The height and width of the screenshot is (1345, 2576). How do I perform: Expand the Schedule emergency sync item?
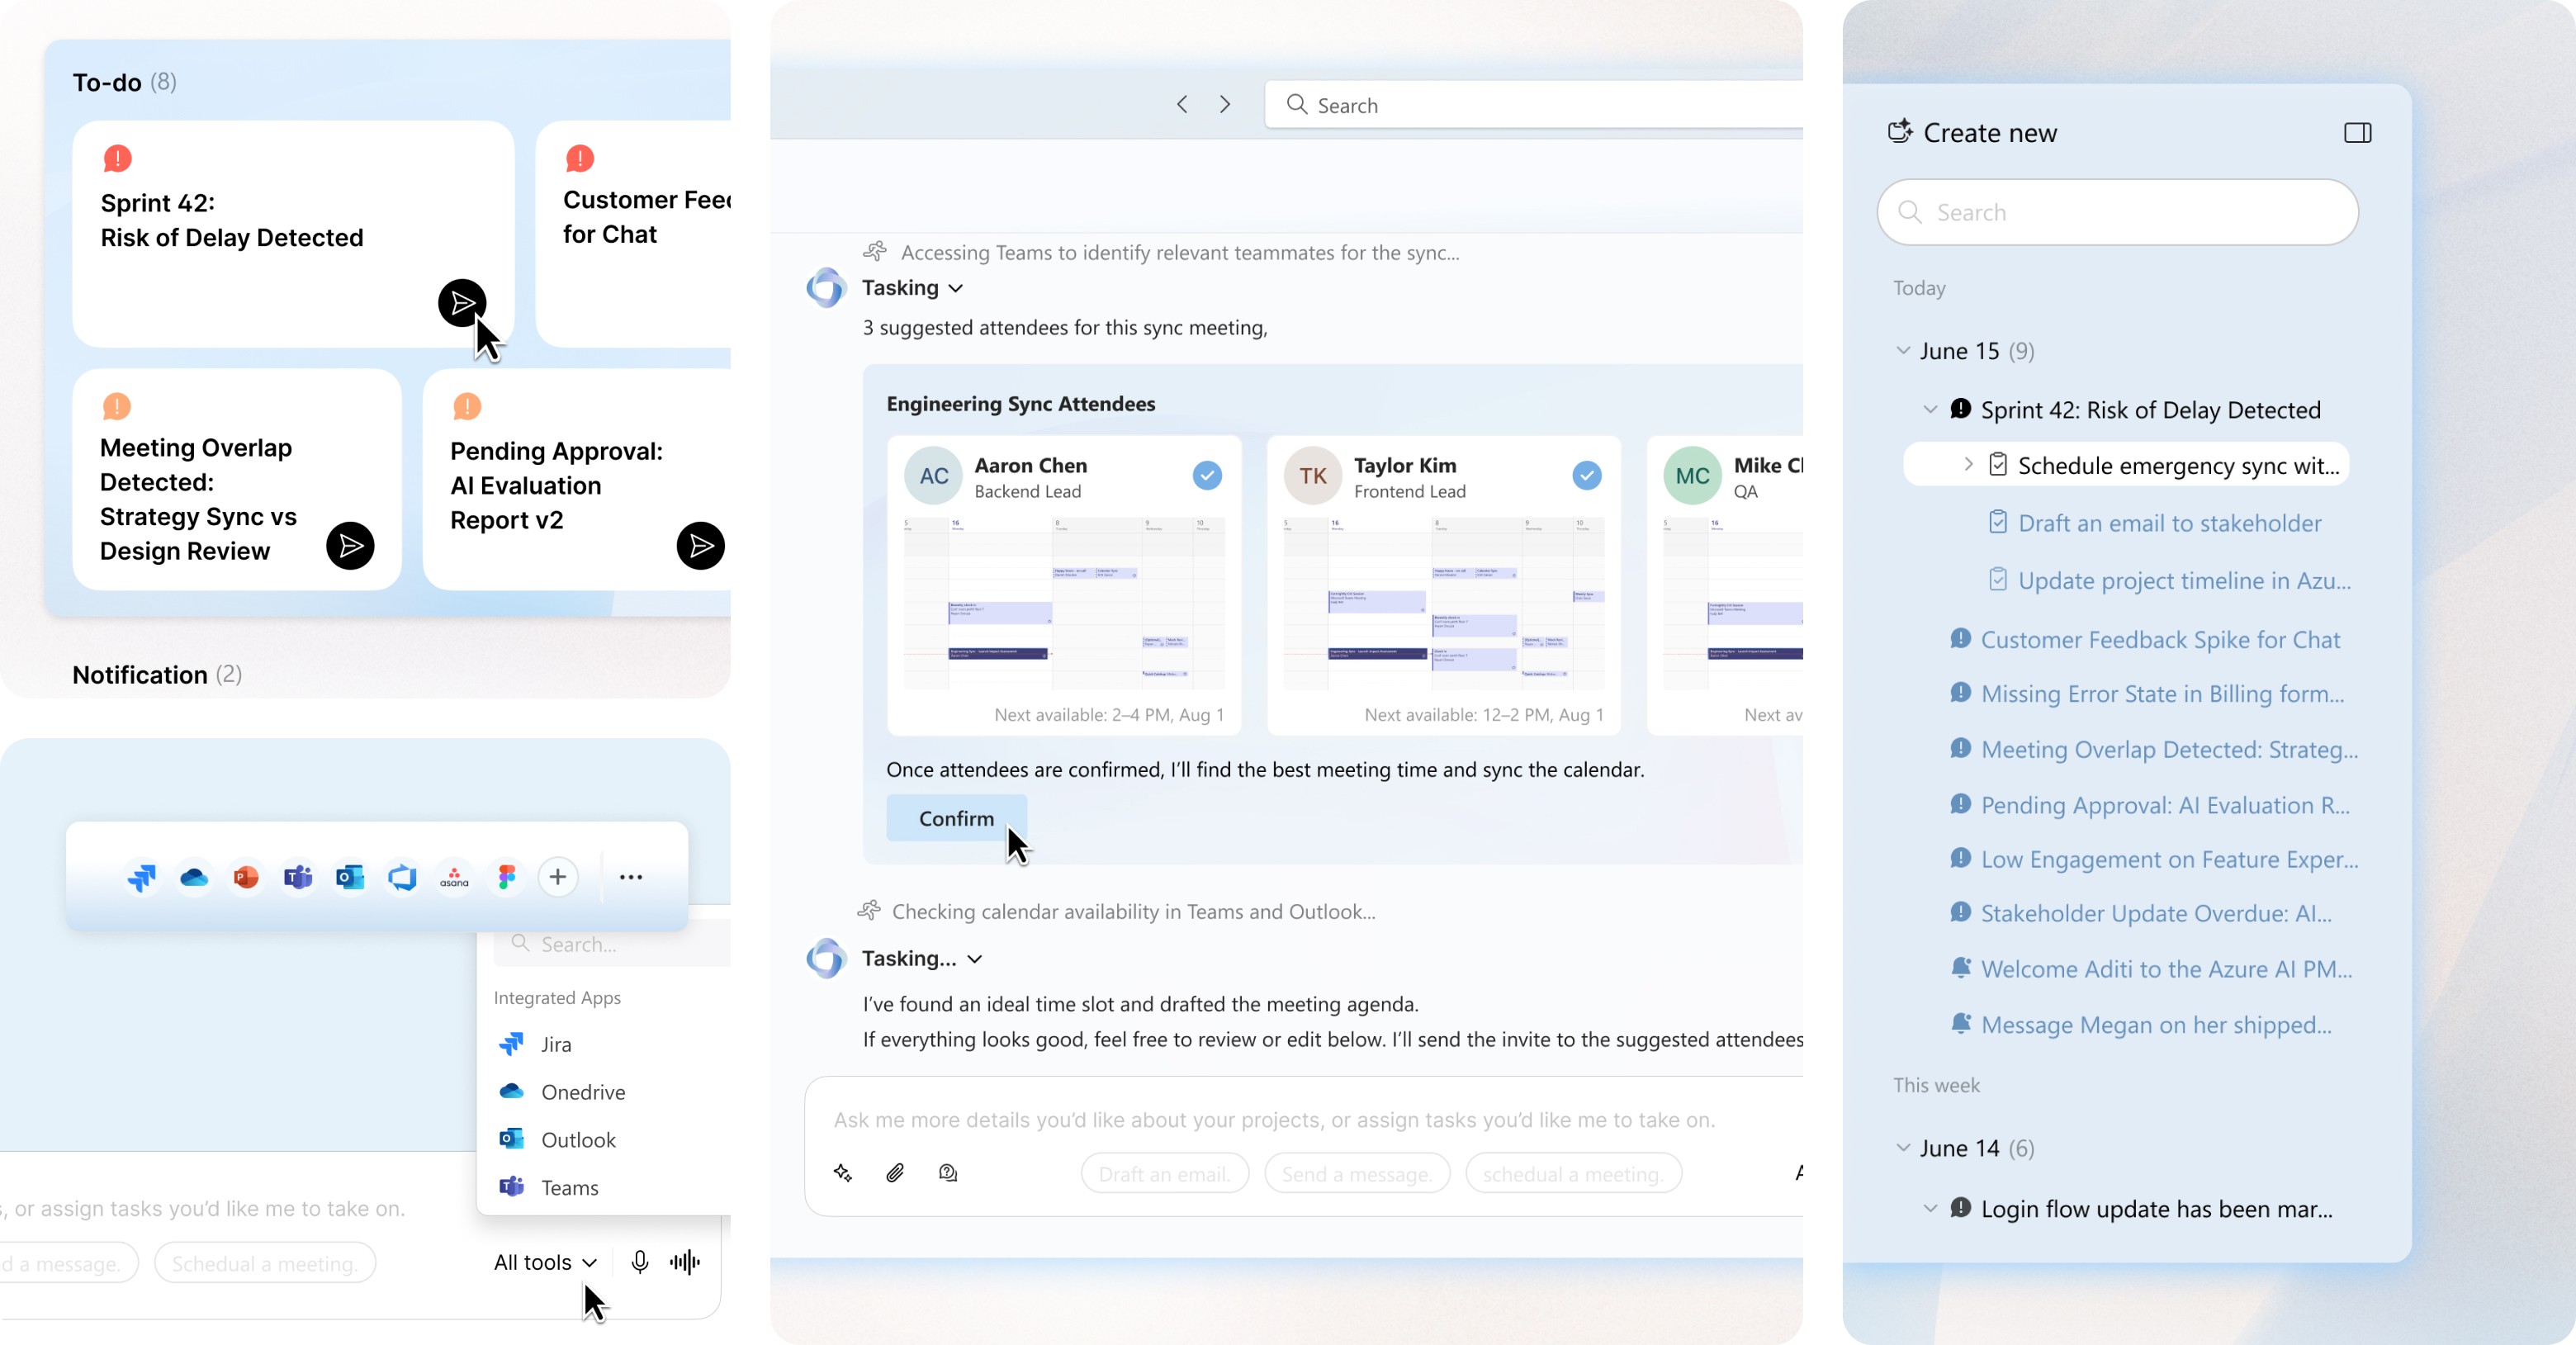[1968, 464]
